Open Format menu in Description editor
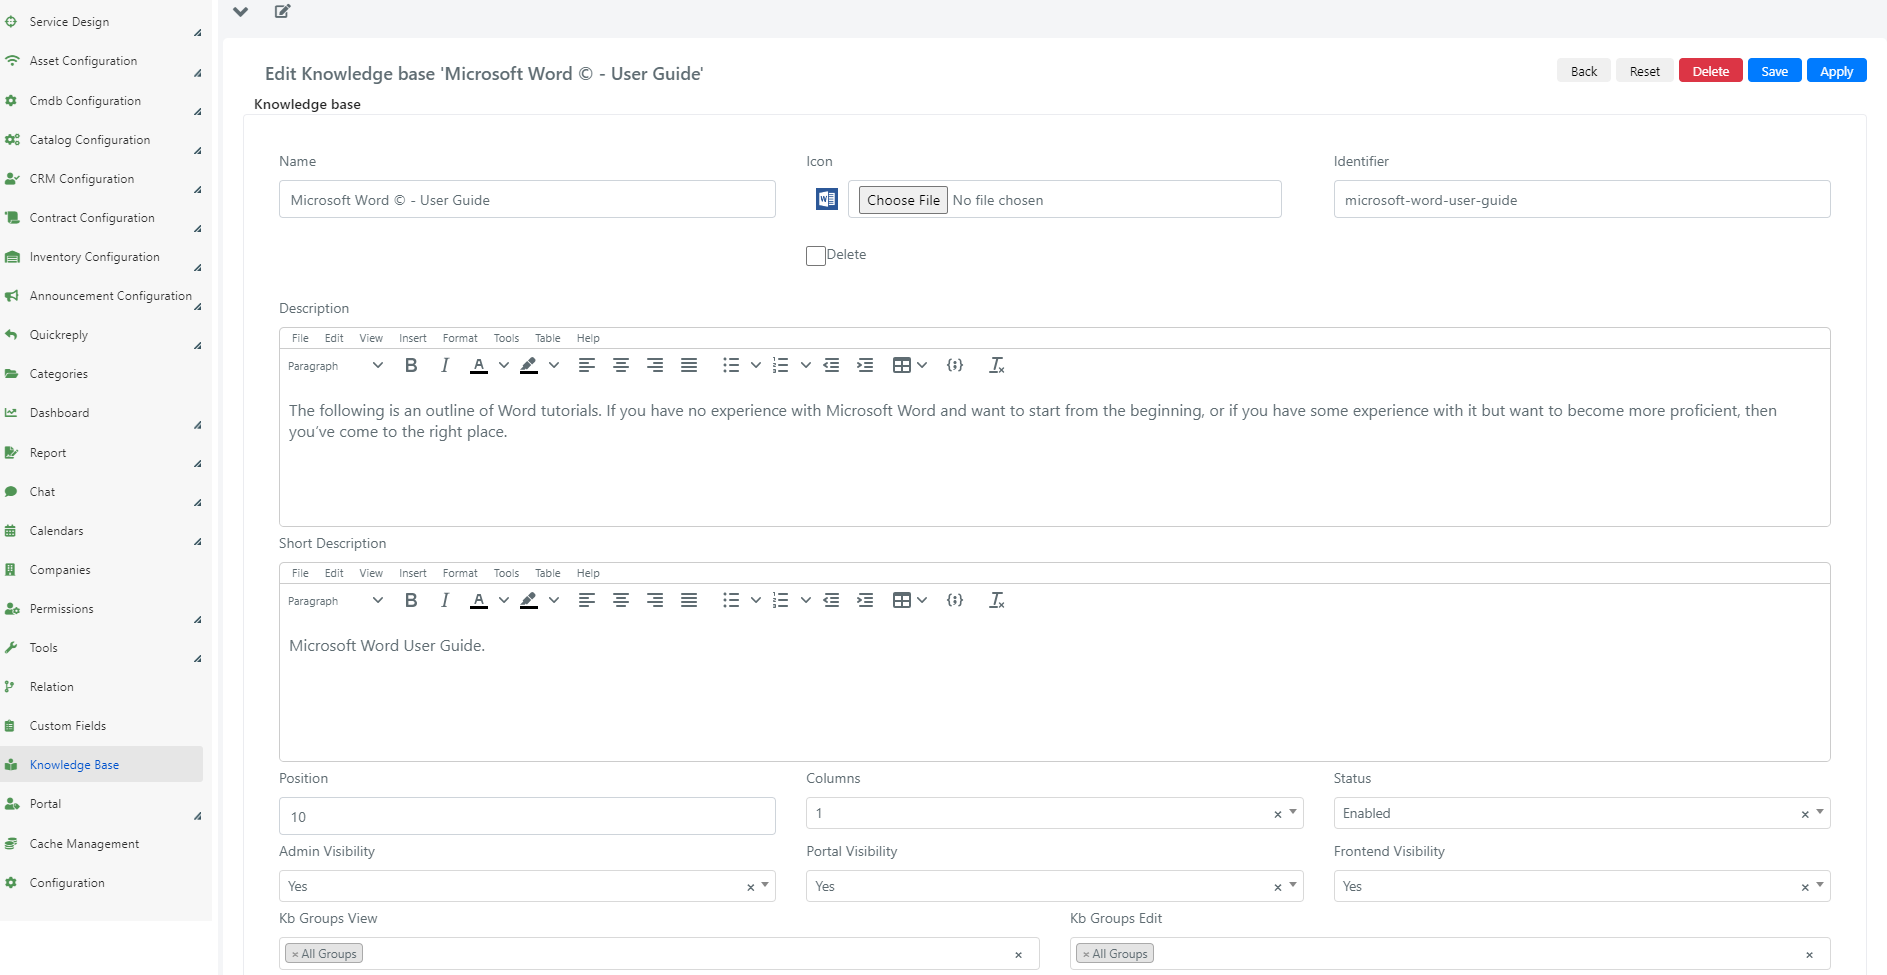This screenshot has width=1887, height=975. click(x=460, y=338)
